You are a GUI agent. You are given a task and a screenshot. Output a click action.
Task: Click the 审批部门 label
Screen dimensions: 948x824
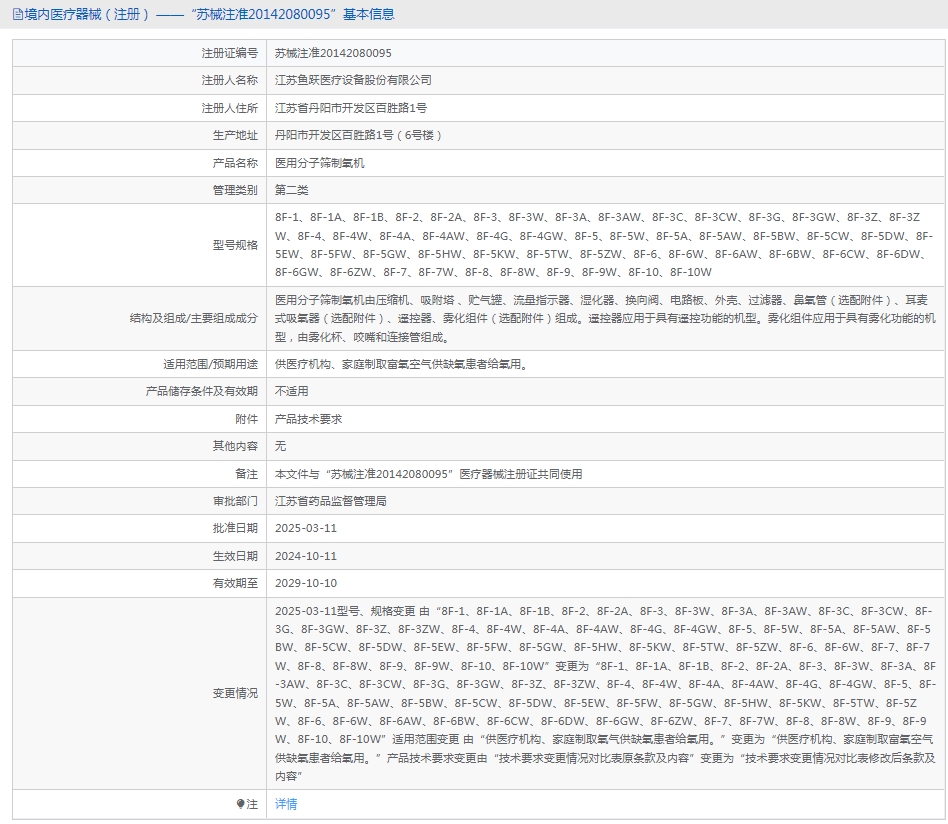point(235,501)
